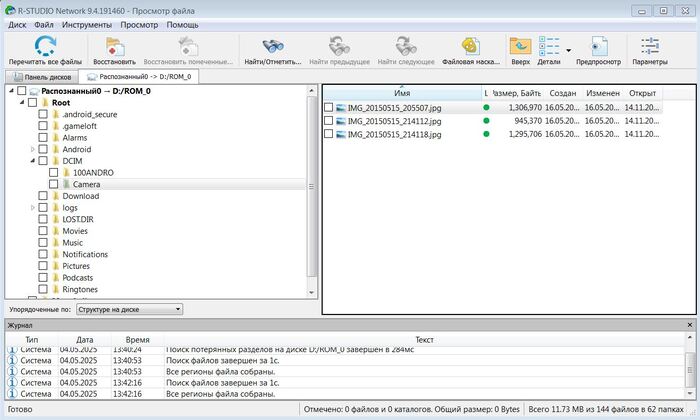Tick the Pictures folder checkbox
The height and width of the screenshot is (420, 700).
43,266
